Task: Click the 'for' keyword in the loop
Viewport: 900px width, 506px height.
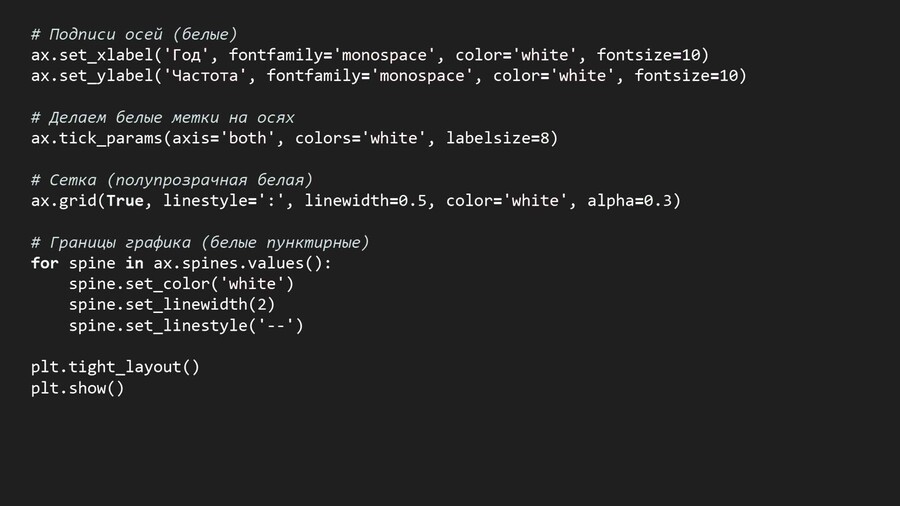Action: click(x=45, y=263)
